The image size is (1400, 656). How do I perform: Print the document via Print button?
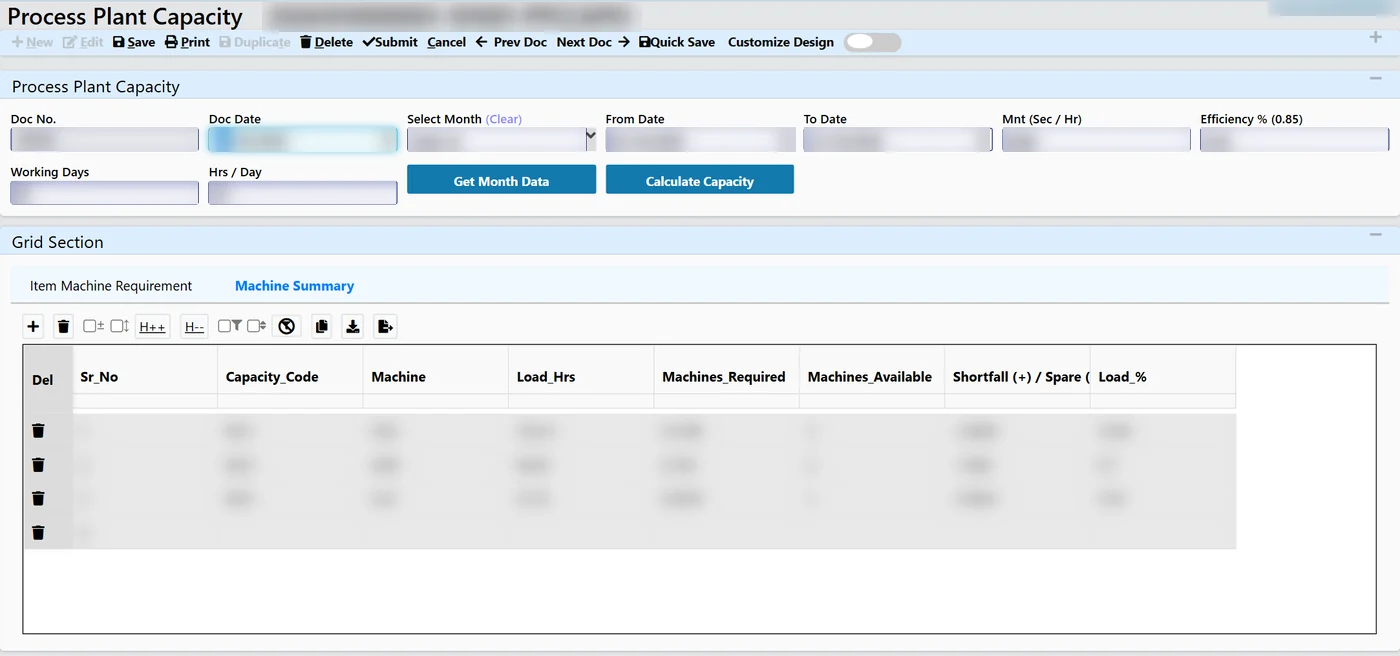[187, 42]
